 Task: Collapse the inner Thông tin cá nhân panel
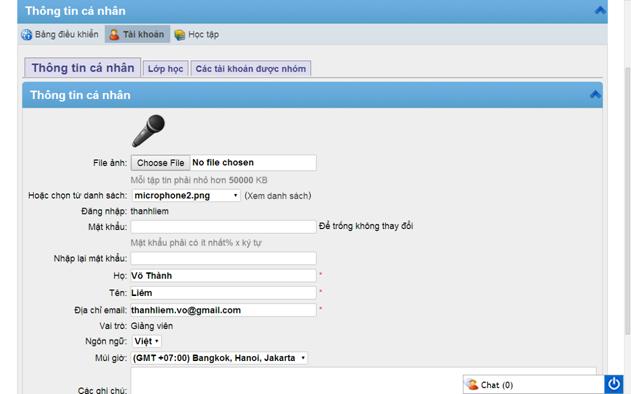click(x=595, y=95)
